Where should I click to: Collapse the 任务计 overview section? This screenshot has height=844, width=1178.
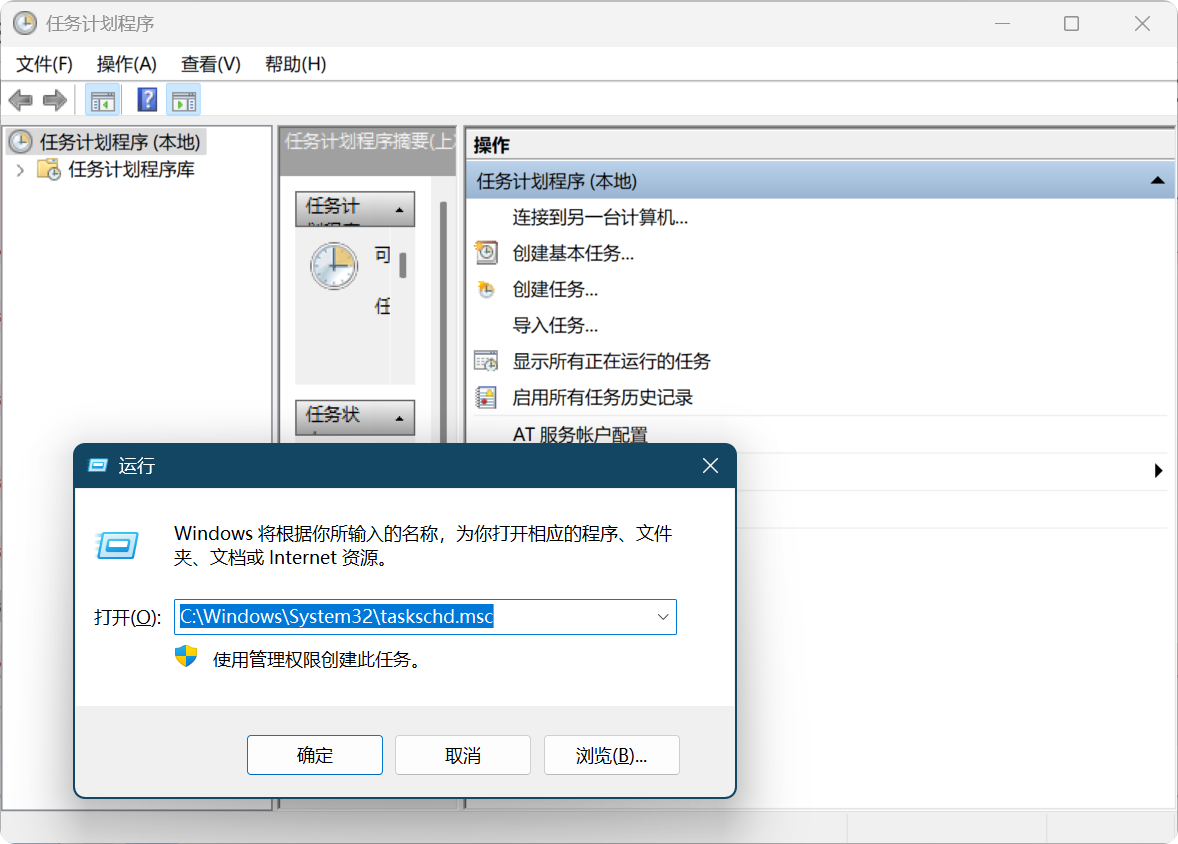[400, 210]
